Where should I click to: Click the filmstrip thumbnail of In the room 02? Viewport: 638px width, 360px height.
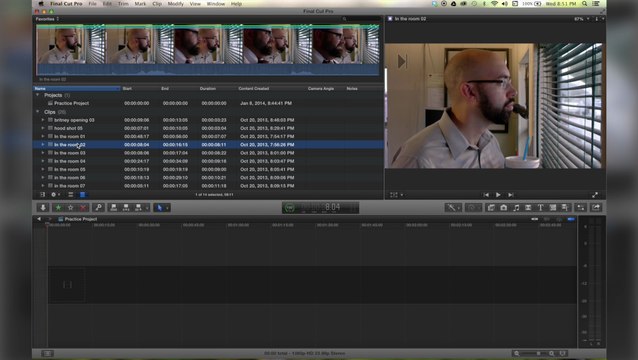(208, 49)
